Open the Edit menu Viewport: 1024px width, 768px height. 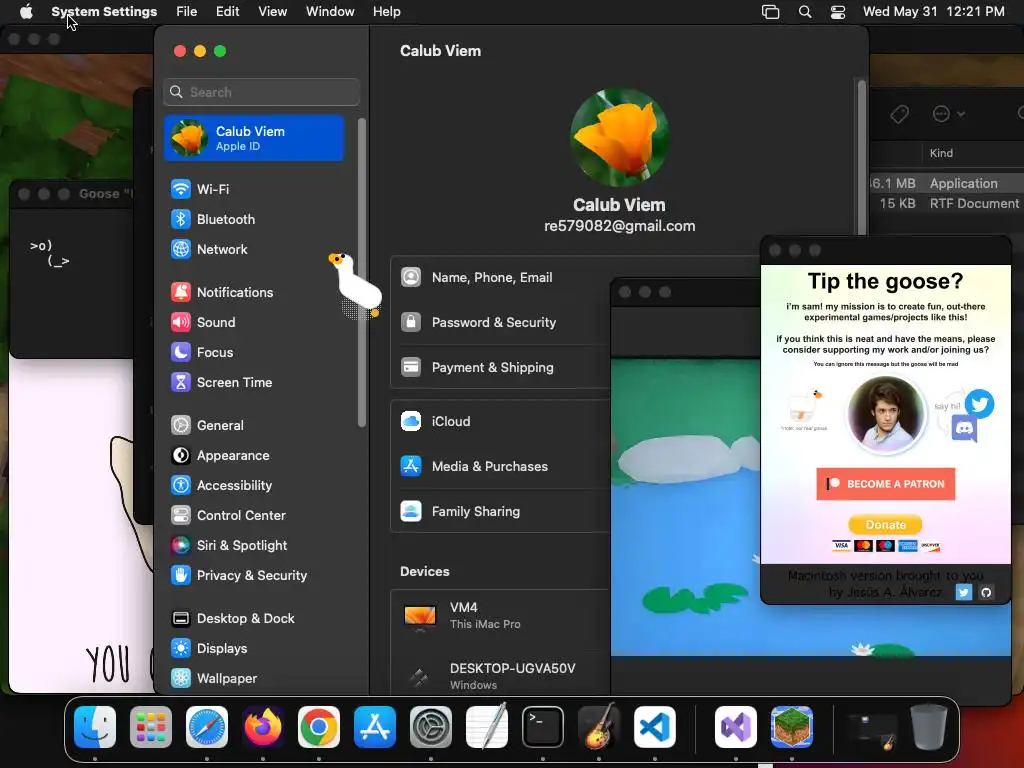227,12
